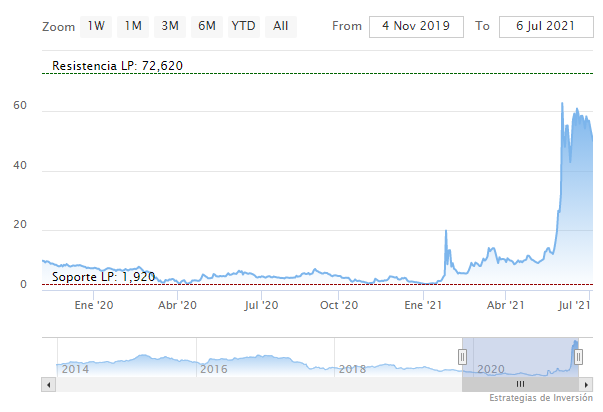Screen dimensions: 603x412
Task: Click the price peak near Jul '21
Action: pyautogui.click(x=562, y=104)
